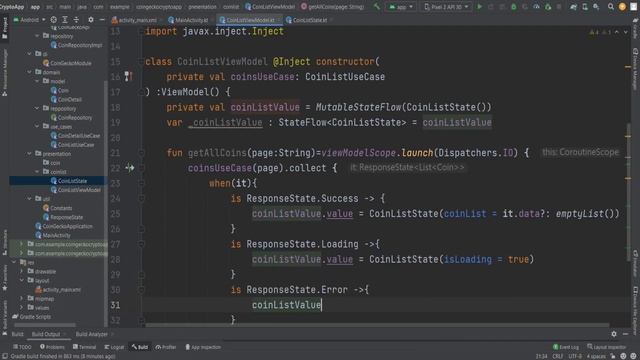Open CoinListViewModel in project tree

[x=79, y=190]
